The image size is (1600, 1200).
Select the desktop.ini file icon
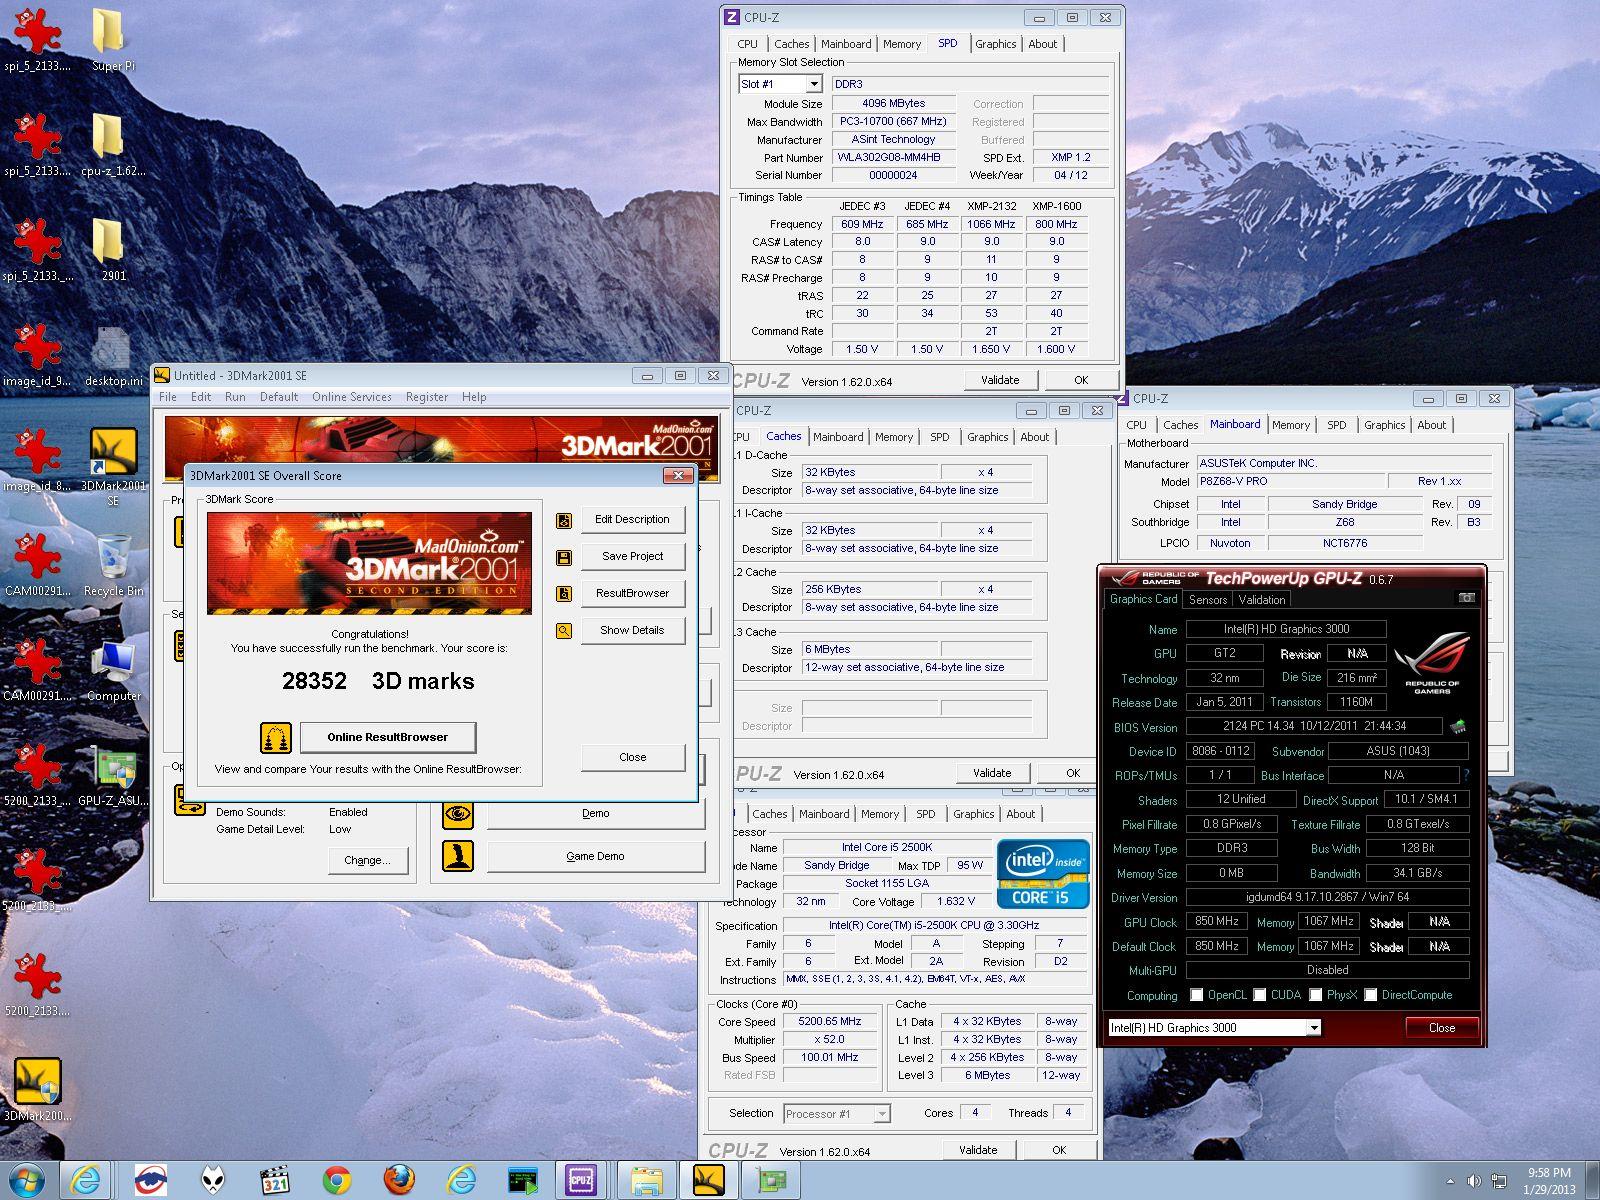point(113,356)
